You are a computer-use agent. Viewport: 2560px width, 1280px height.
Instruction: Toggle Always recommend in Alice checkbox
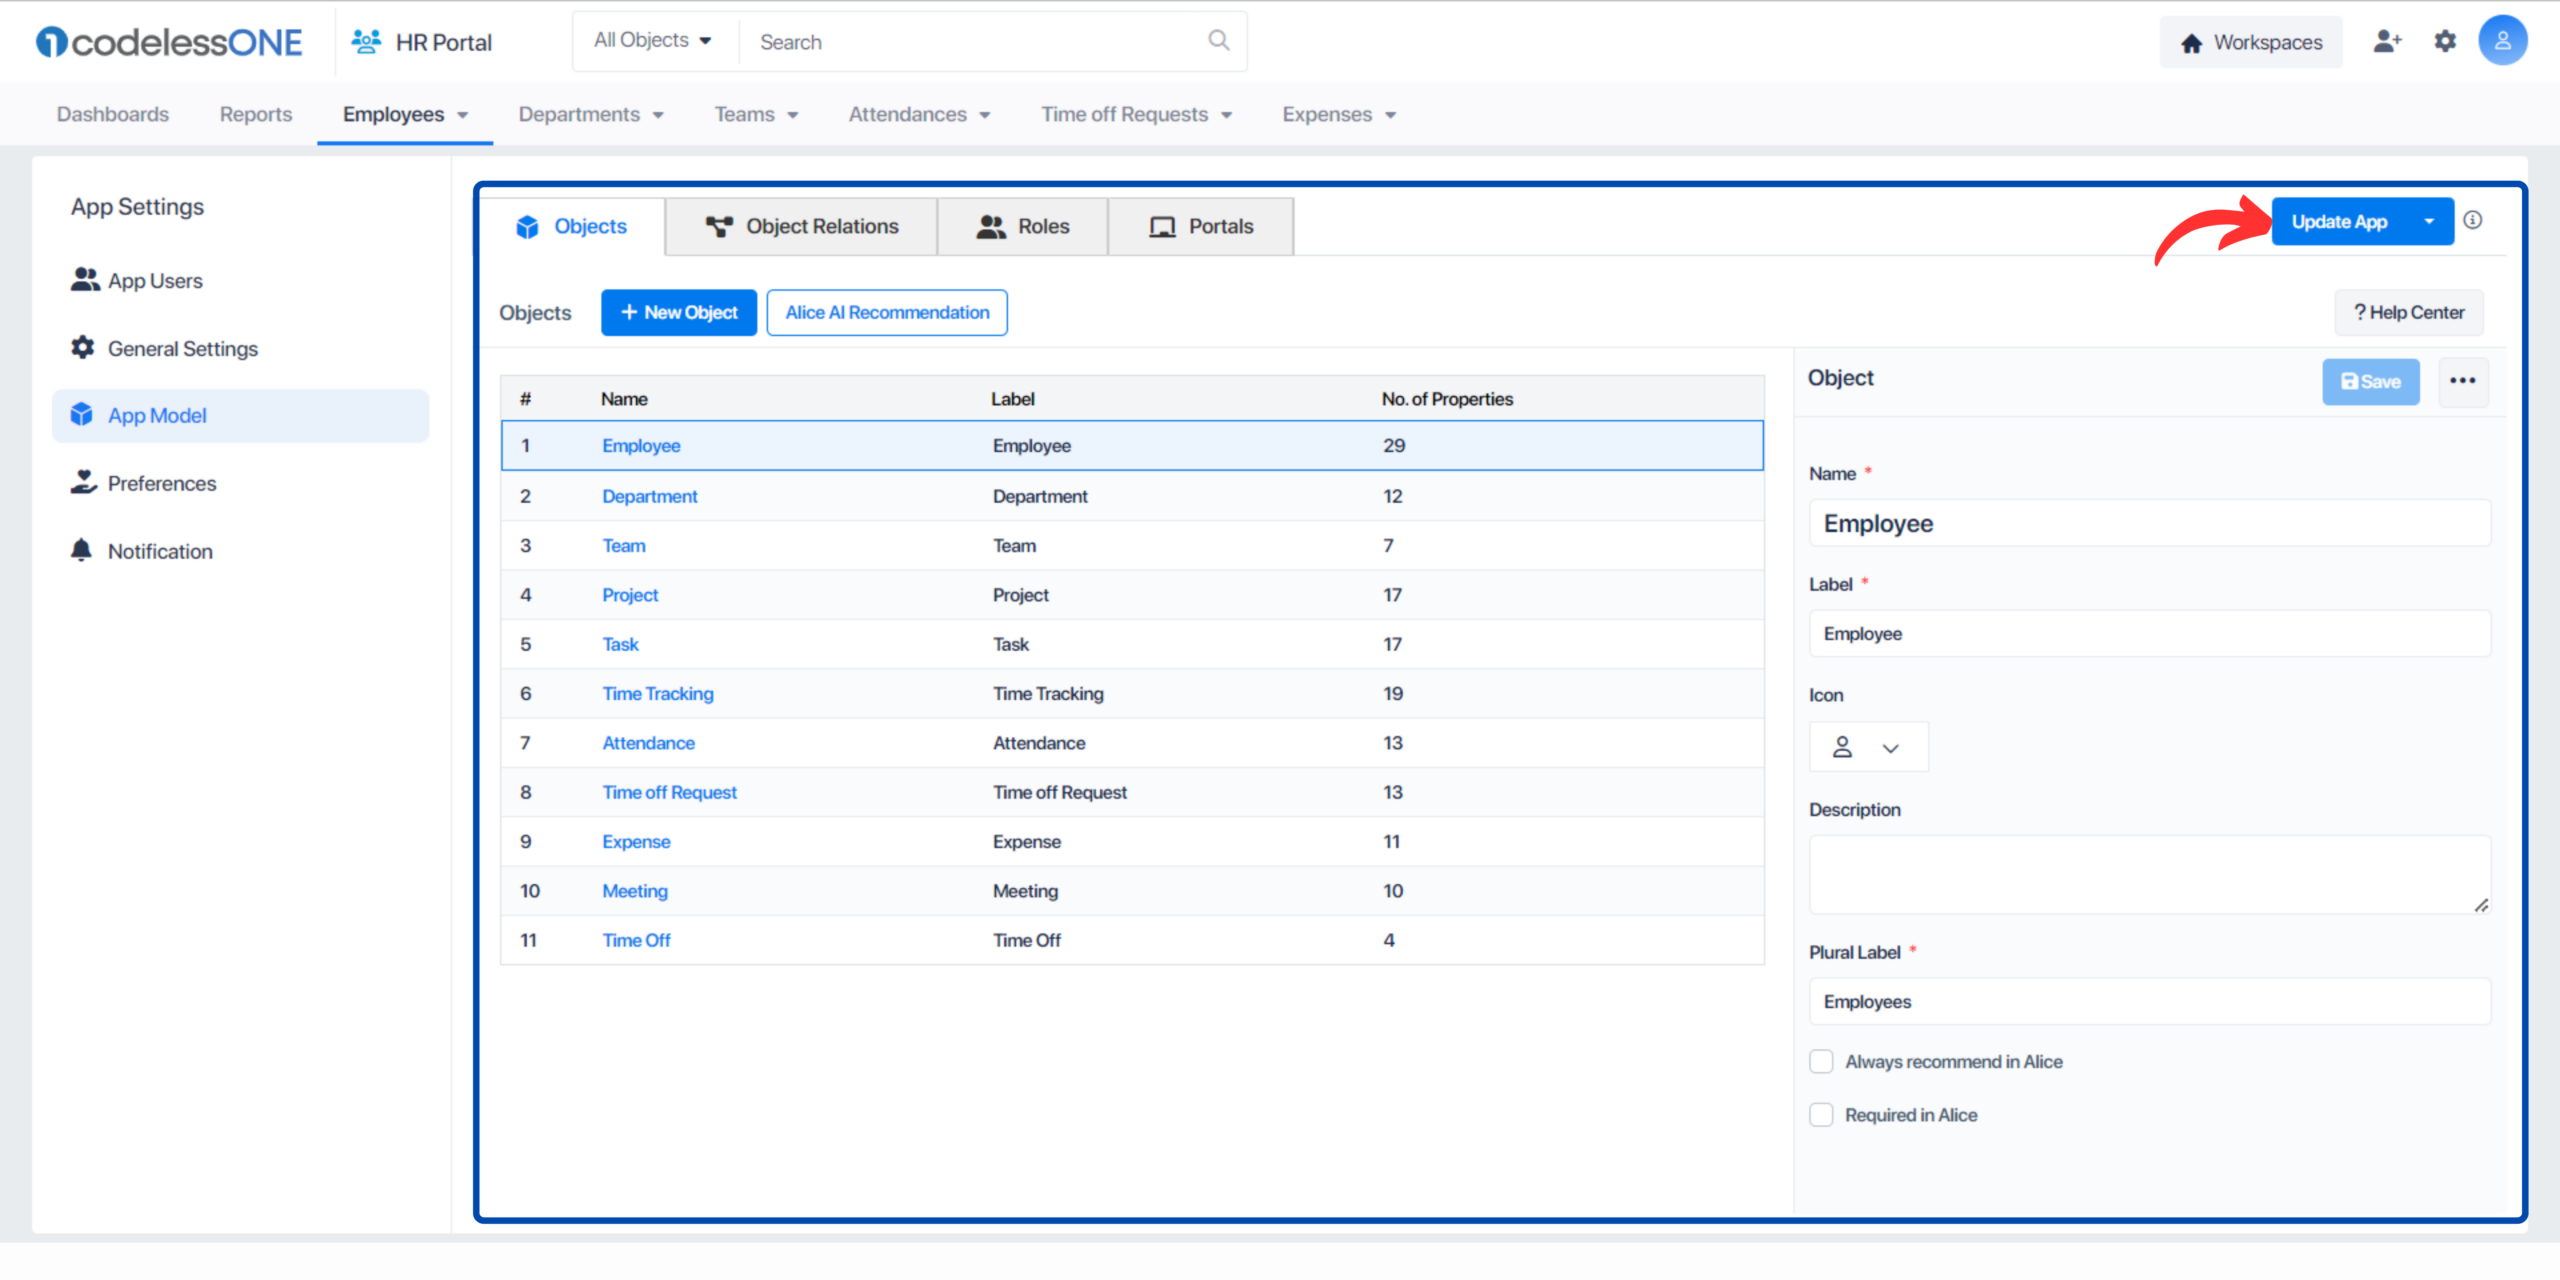1822,1061
